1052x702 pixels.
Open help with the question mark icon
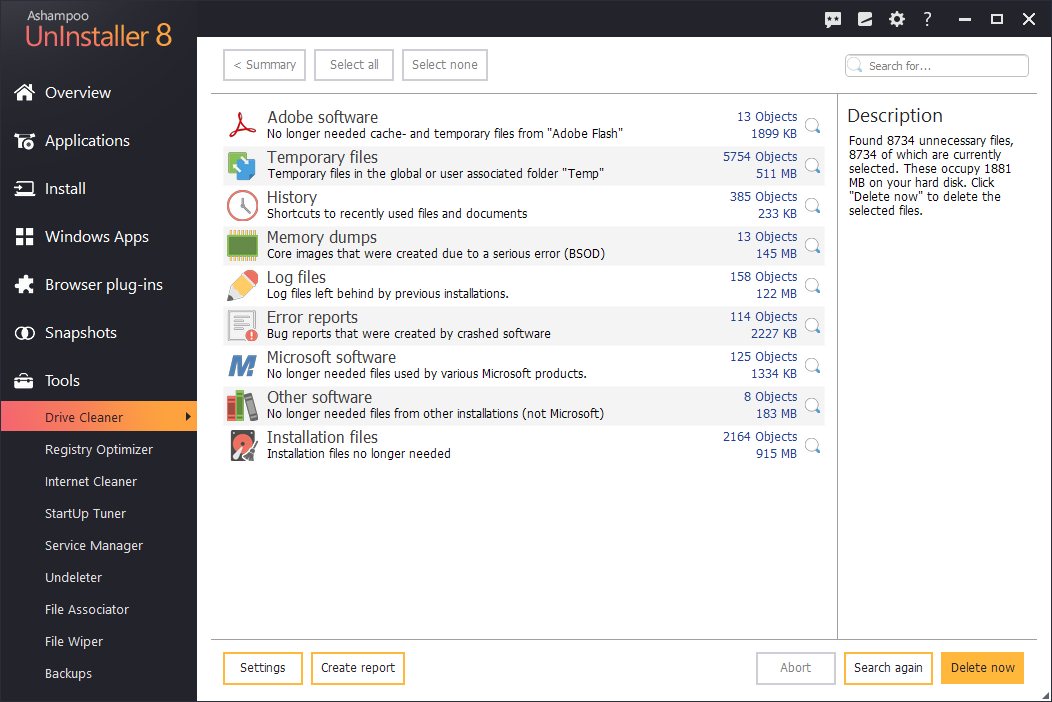[927, 19]
